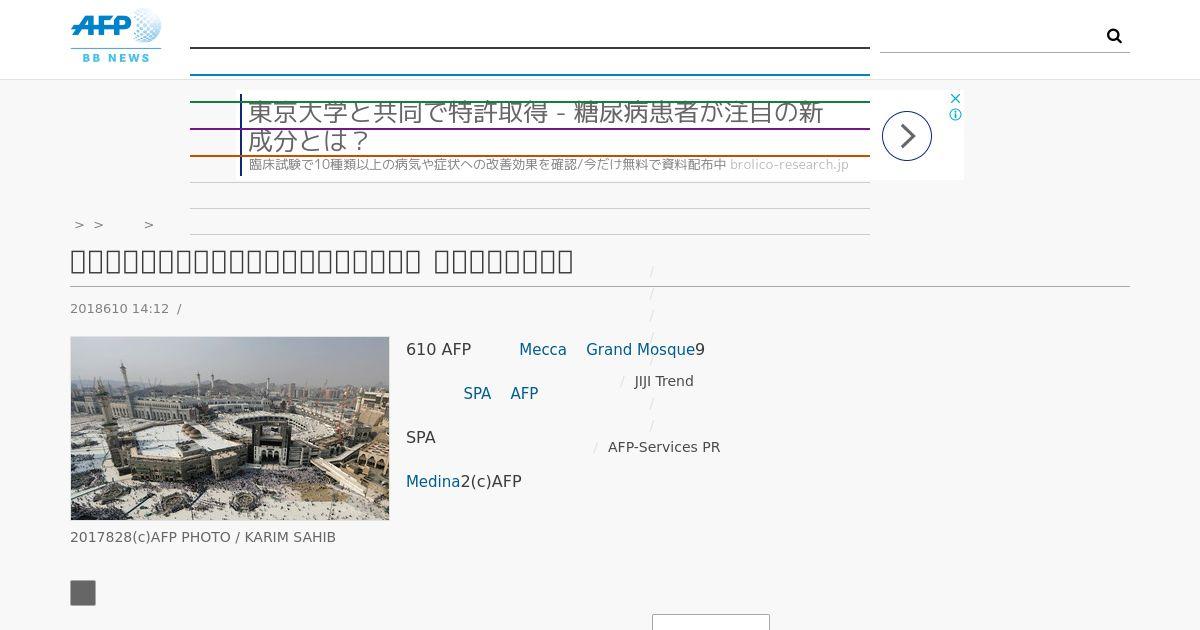Open the Tokyo University patent ad headline
Screen dimensions: 1200x630
click(x=536, y=126)
